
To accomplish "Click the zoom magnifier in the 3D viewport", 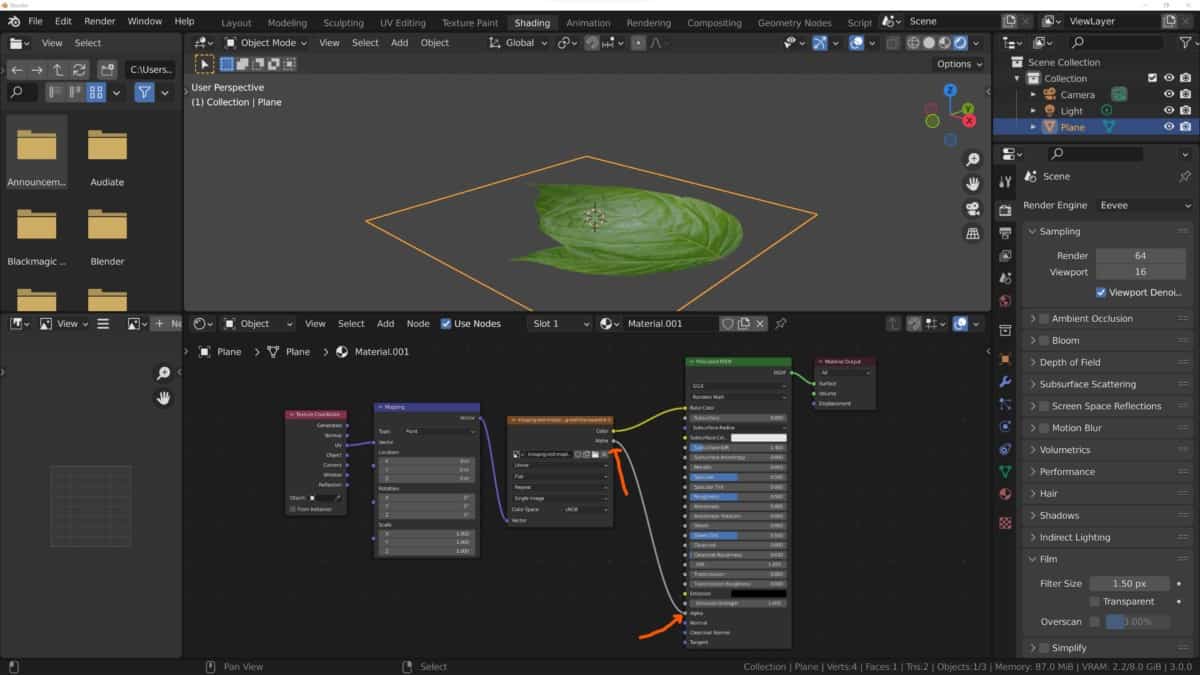I will click(x=972, y=159).
